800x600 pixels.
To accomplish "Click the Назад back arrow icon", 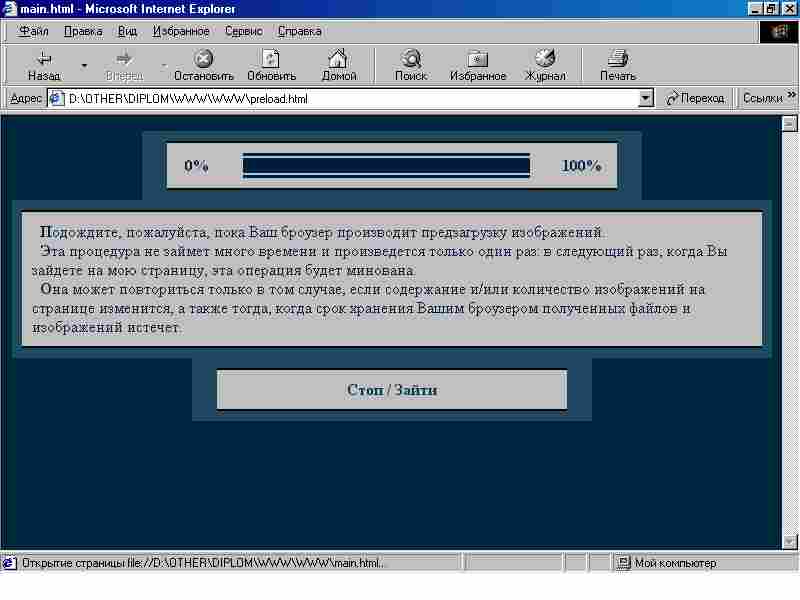I will (44, 59).
